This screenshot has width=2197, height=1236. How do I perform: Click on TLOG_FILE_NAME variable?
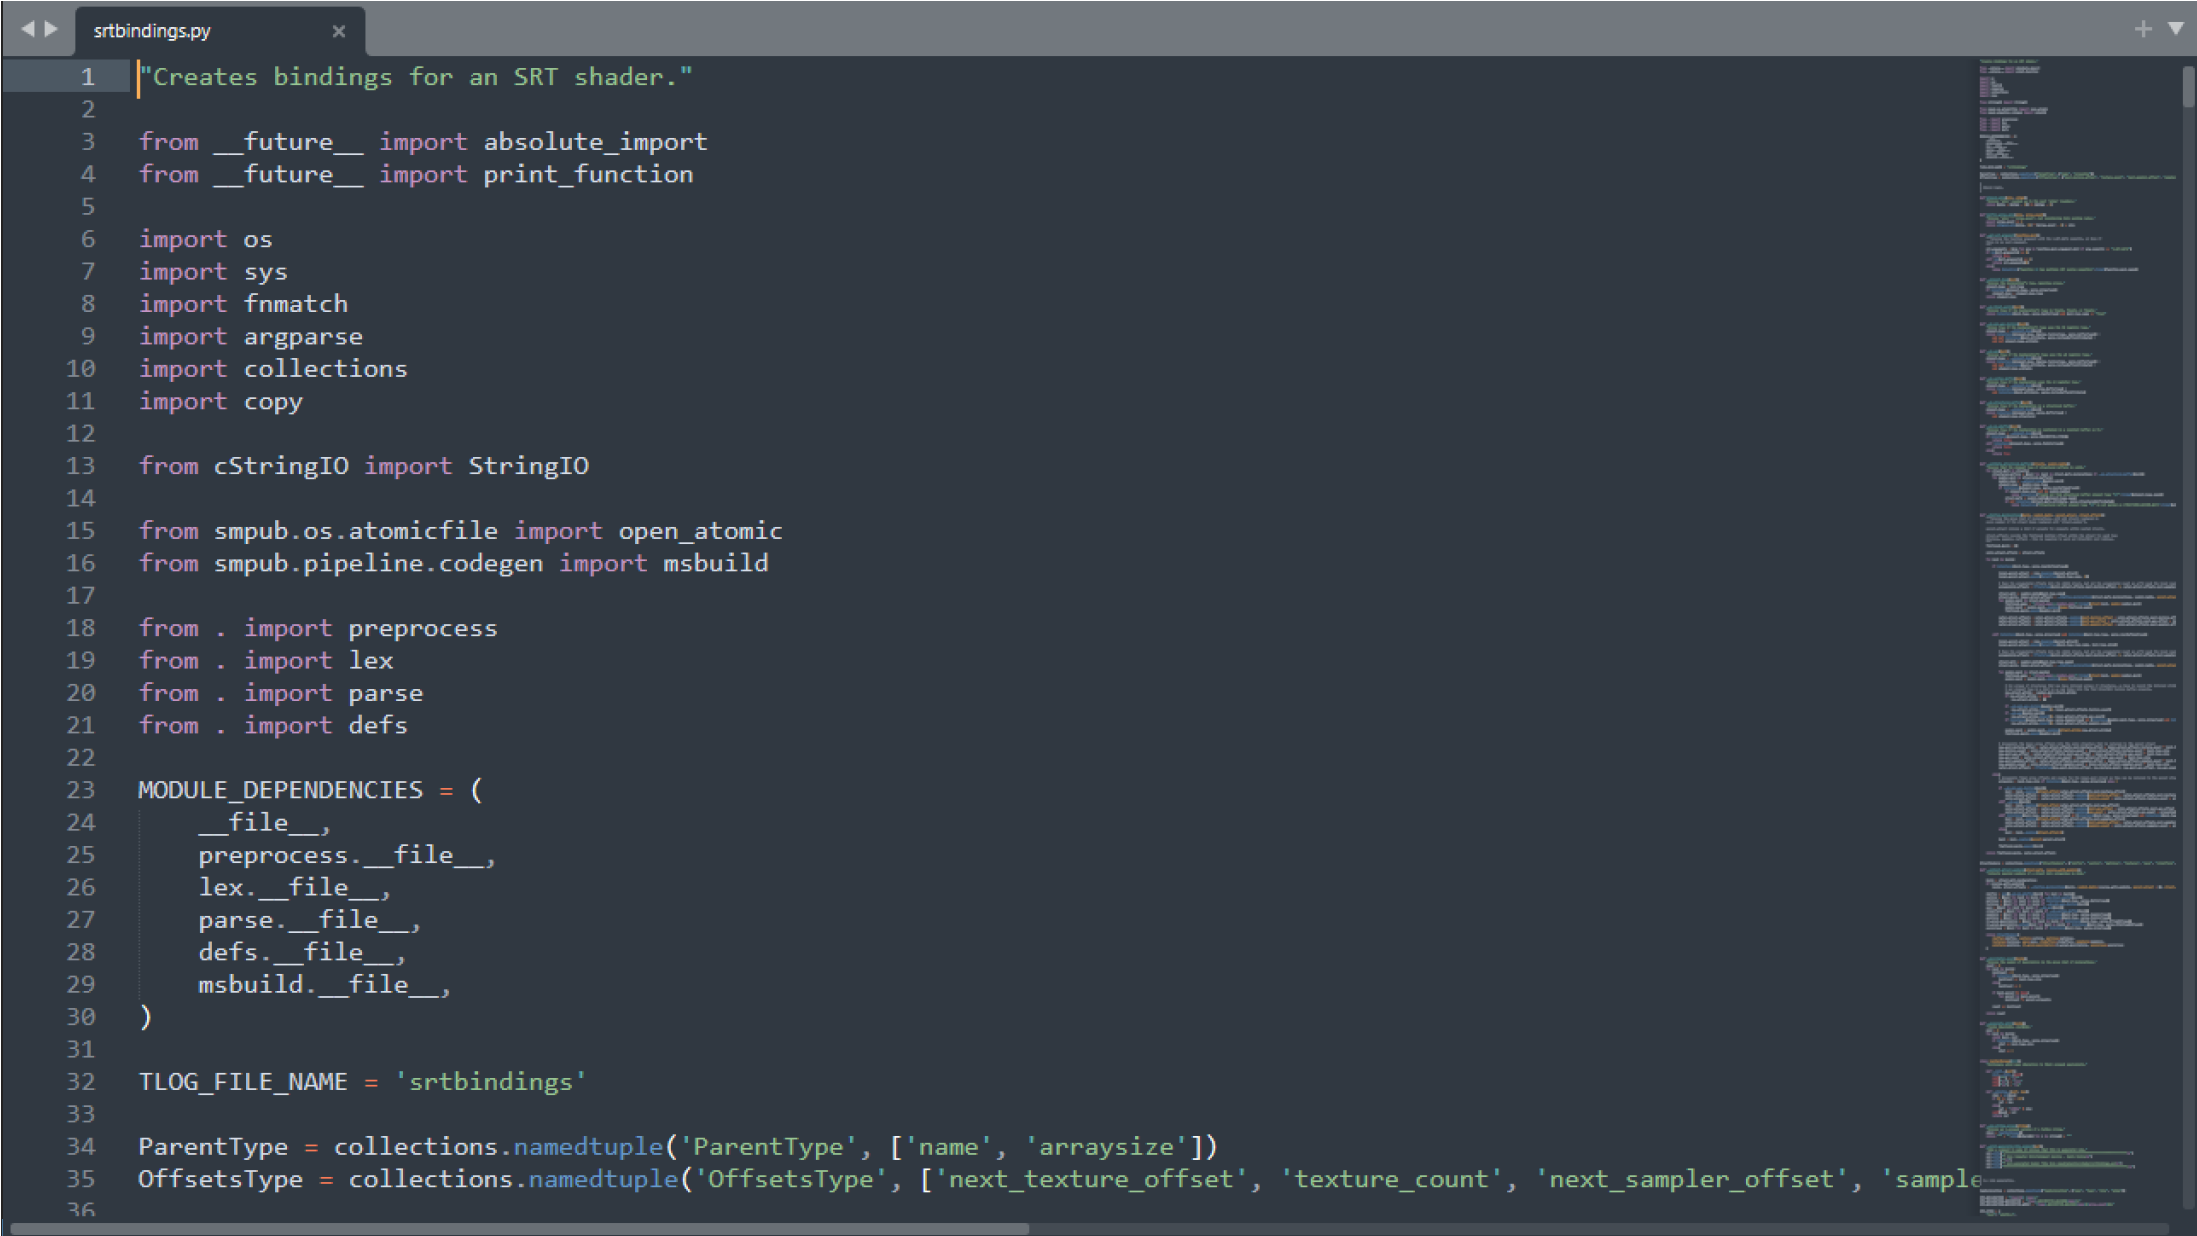[243, 1082]
